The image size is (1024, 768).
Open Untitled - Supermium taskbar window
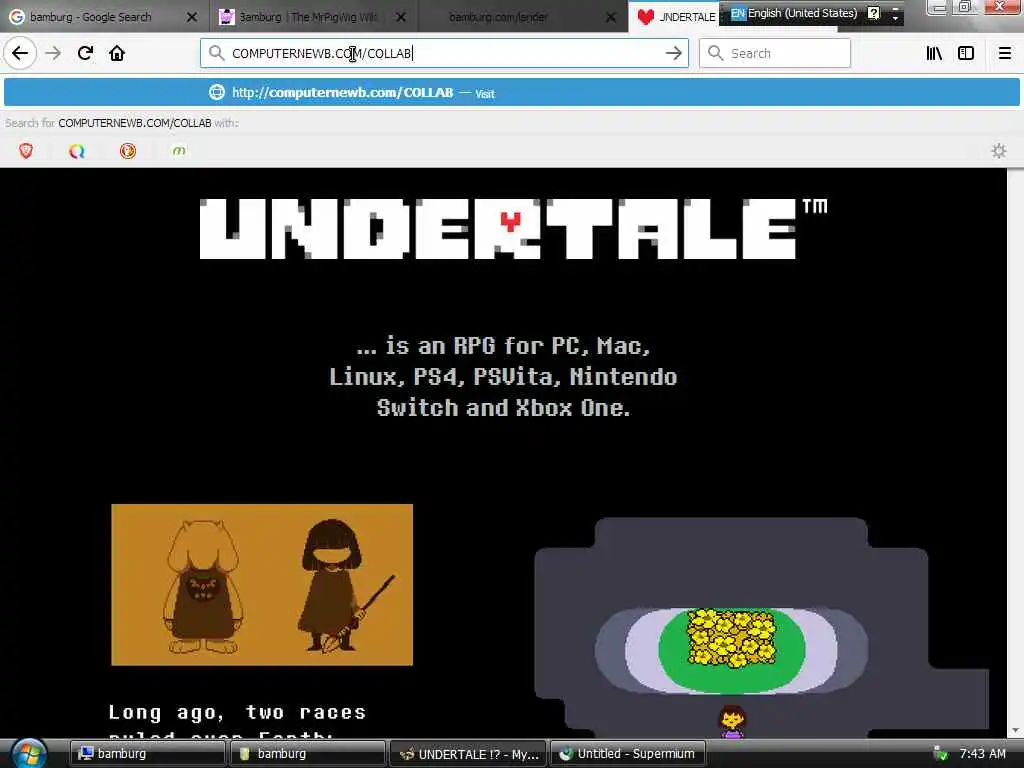628,754
